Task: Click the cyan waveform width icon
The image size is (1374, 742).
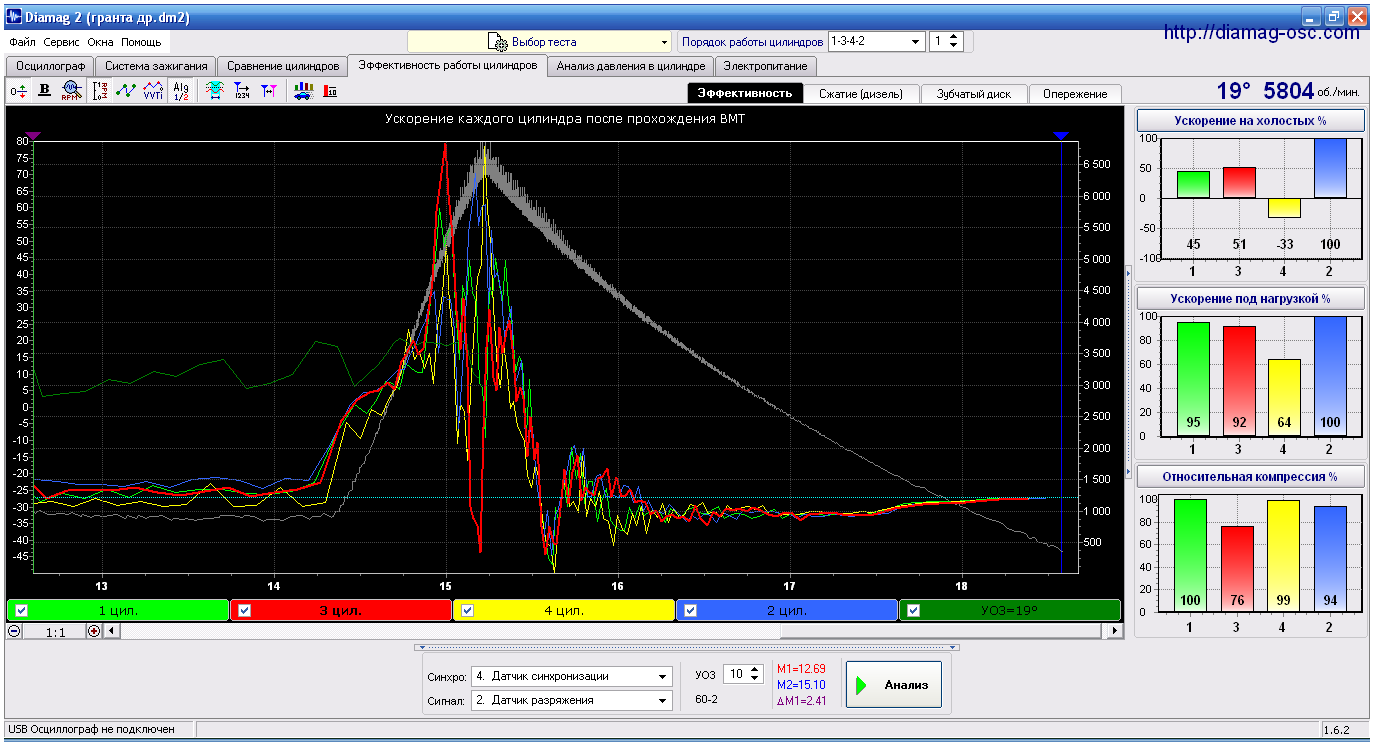Action: [214, 91]
